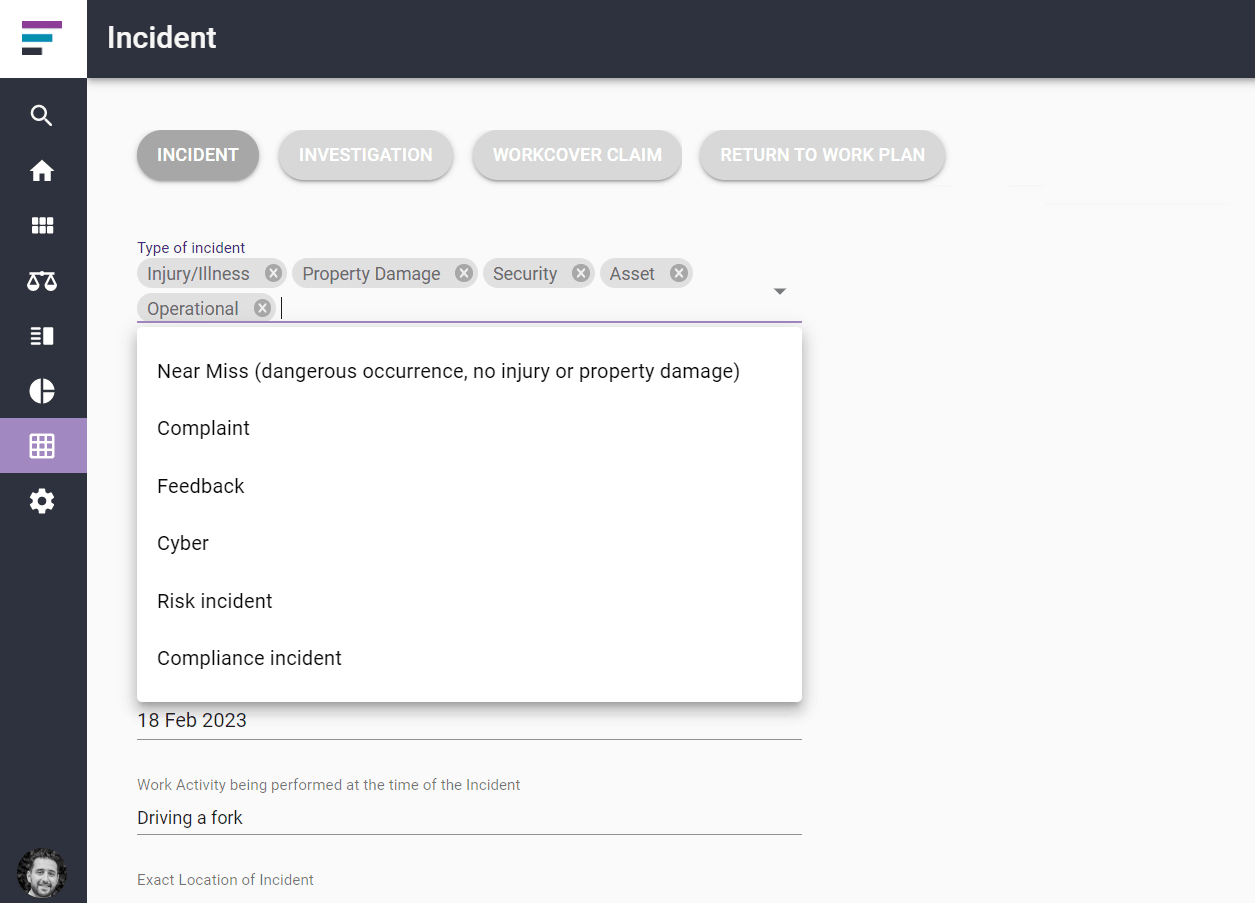The image size is (1255, 903).
Task: Click the 18 Feb 2023 date field
Action: [469, 721]
